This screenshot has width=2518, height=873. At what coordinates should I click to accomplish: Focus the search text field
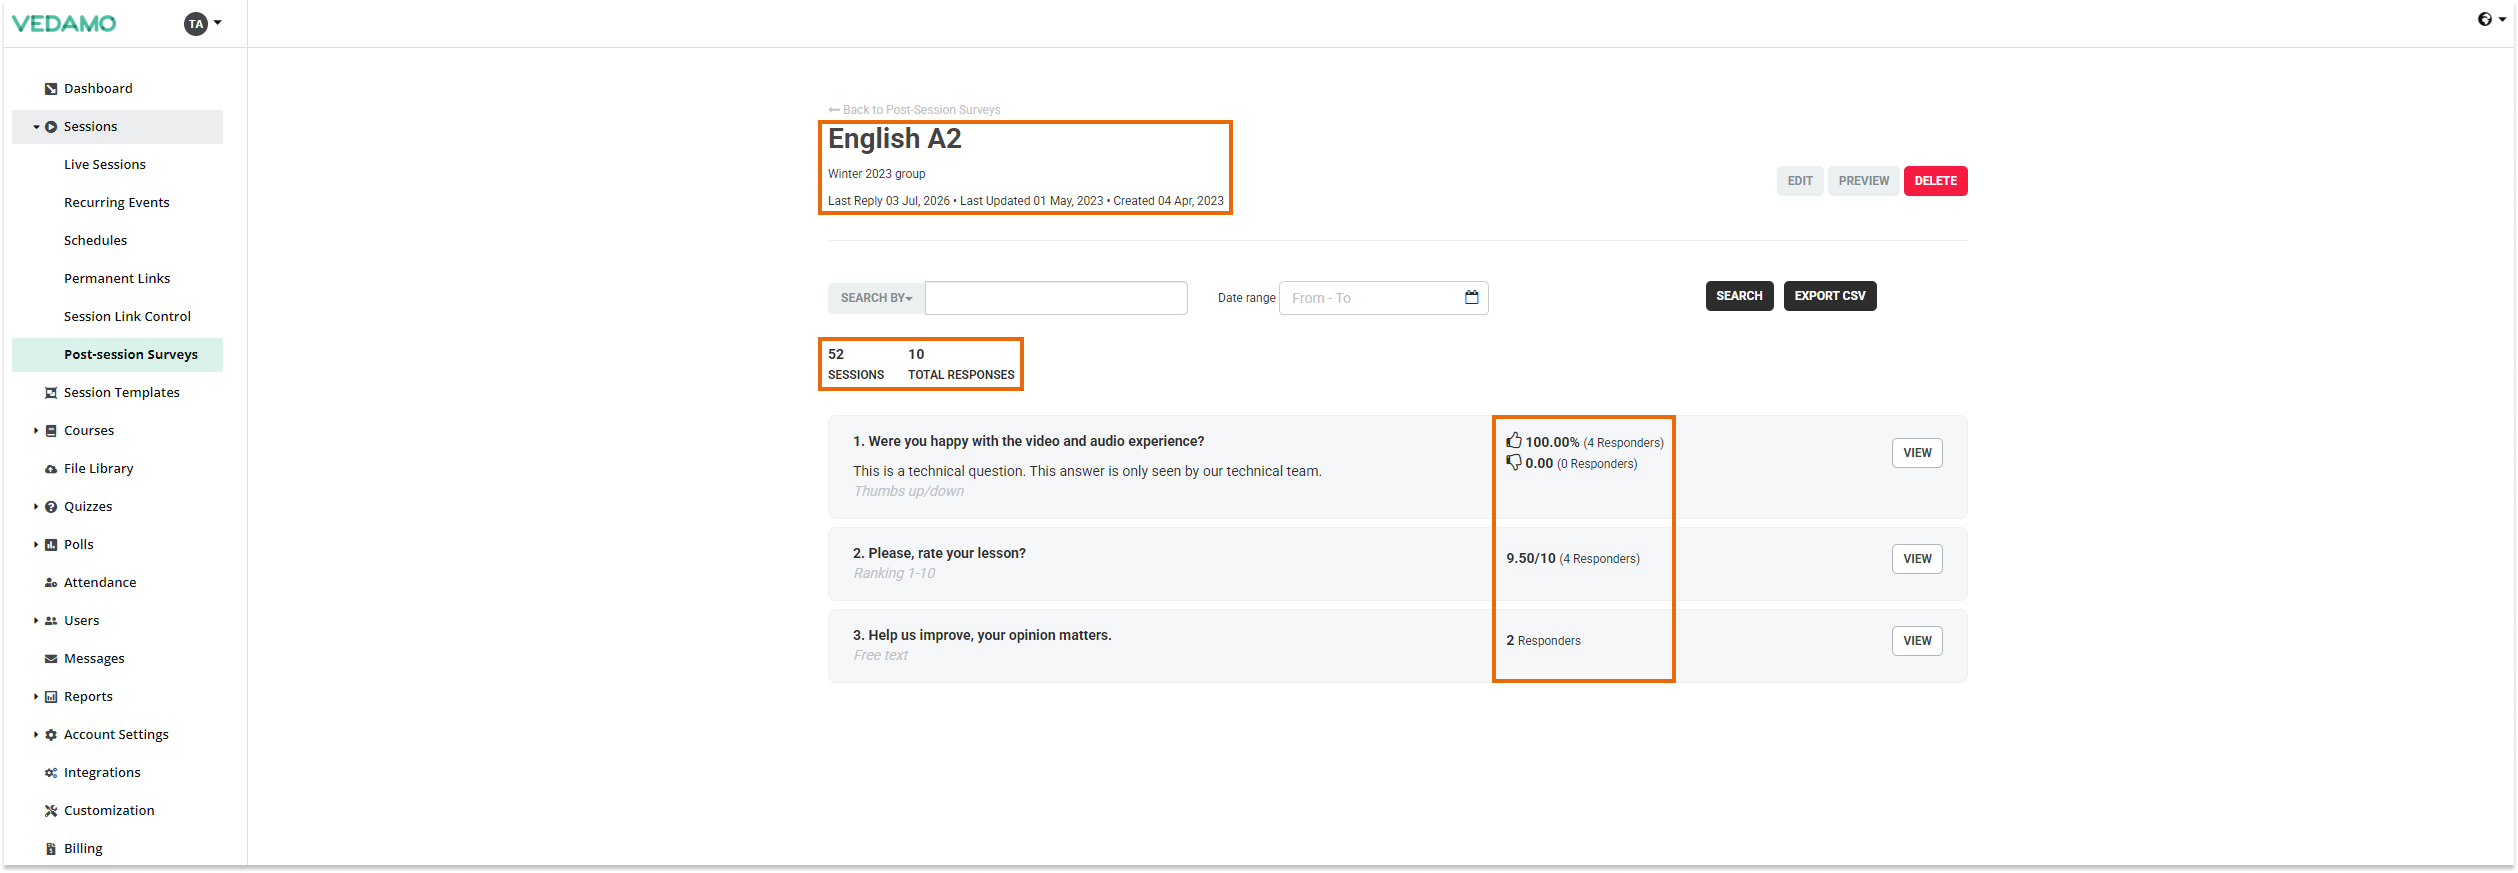point(1056,298)
